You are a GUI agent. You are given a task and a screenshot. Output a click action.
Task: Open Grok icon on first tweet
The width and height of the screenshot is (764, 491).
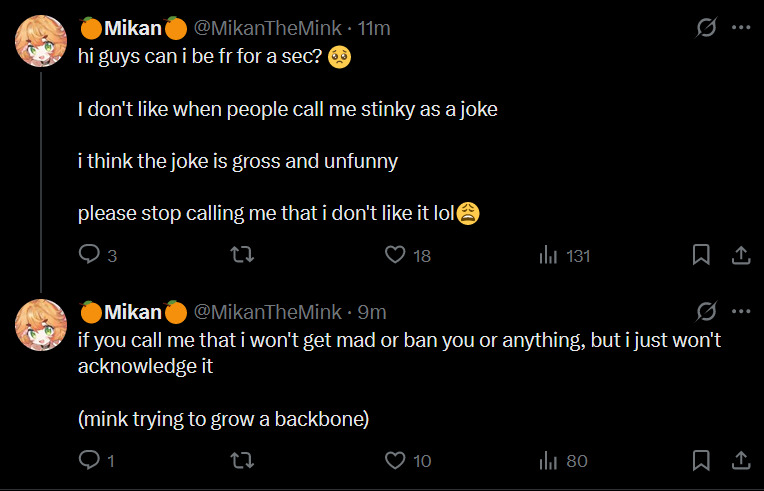706,28
